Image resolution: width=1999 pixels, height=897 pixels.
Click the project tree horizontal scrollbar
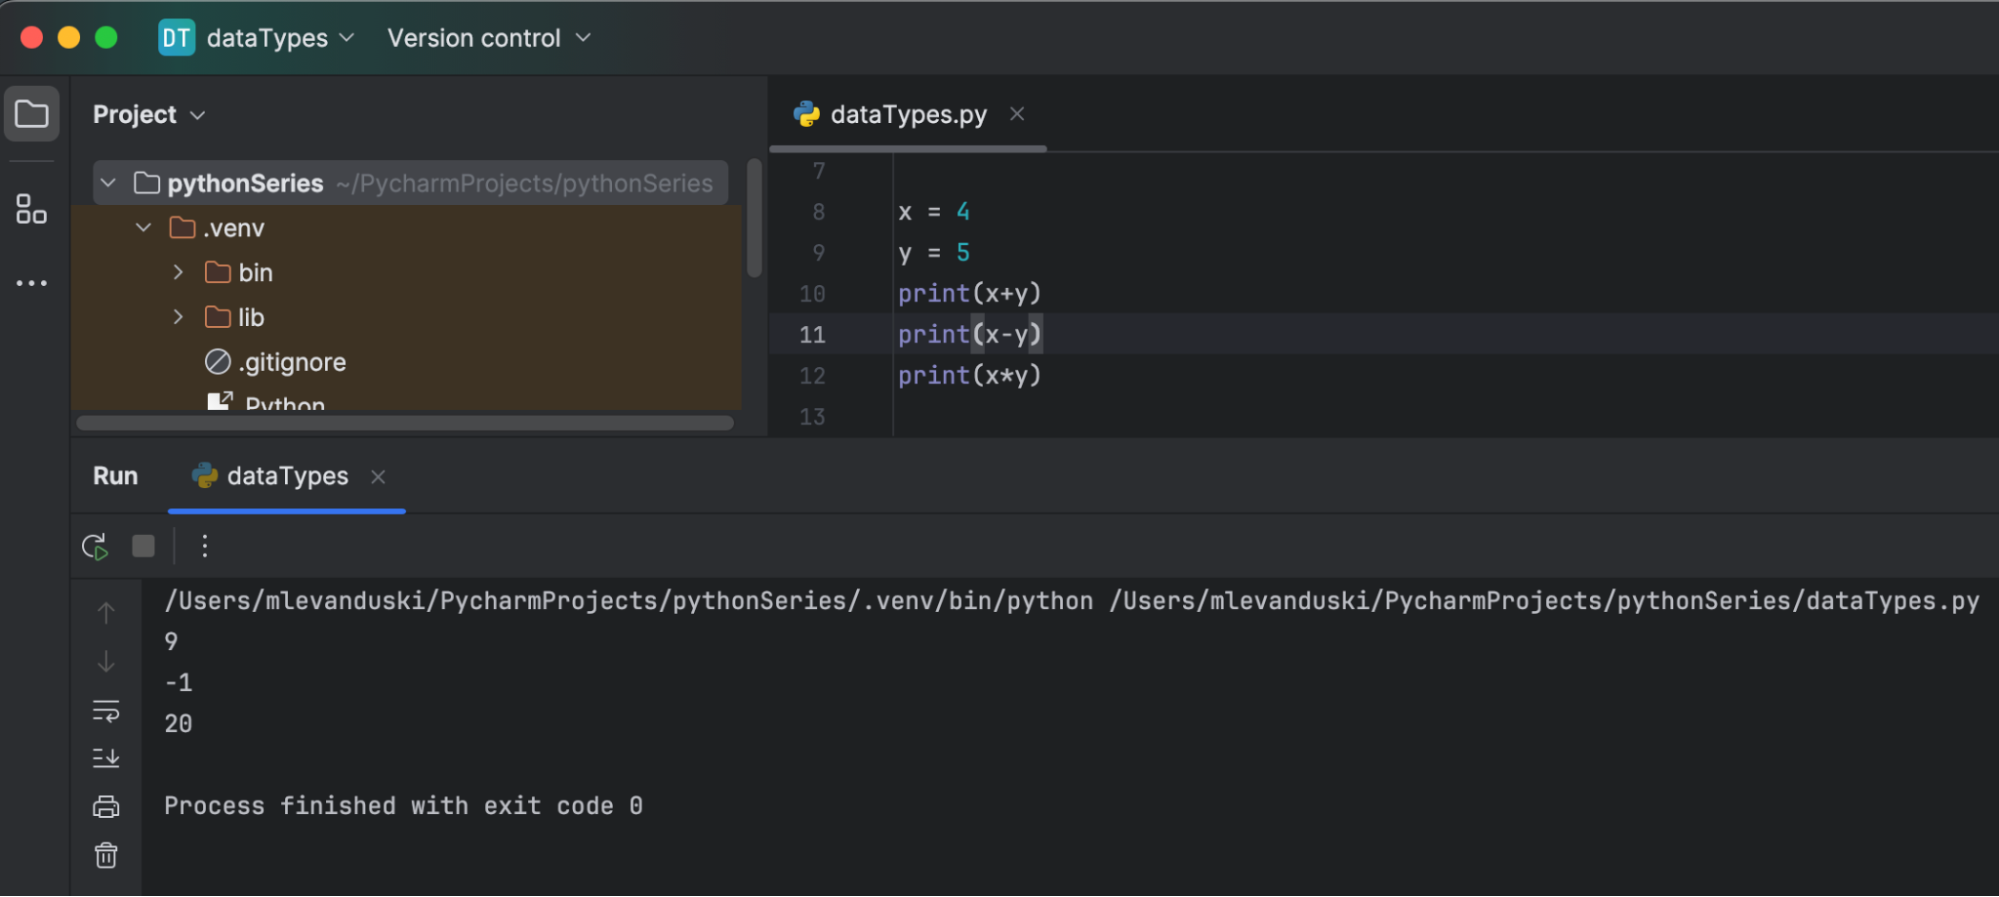pyautogui.click(x=405, y=423)
